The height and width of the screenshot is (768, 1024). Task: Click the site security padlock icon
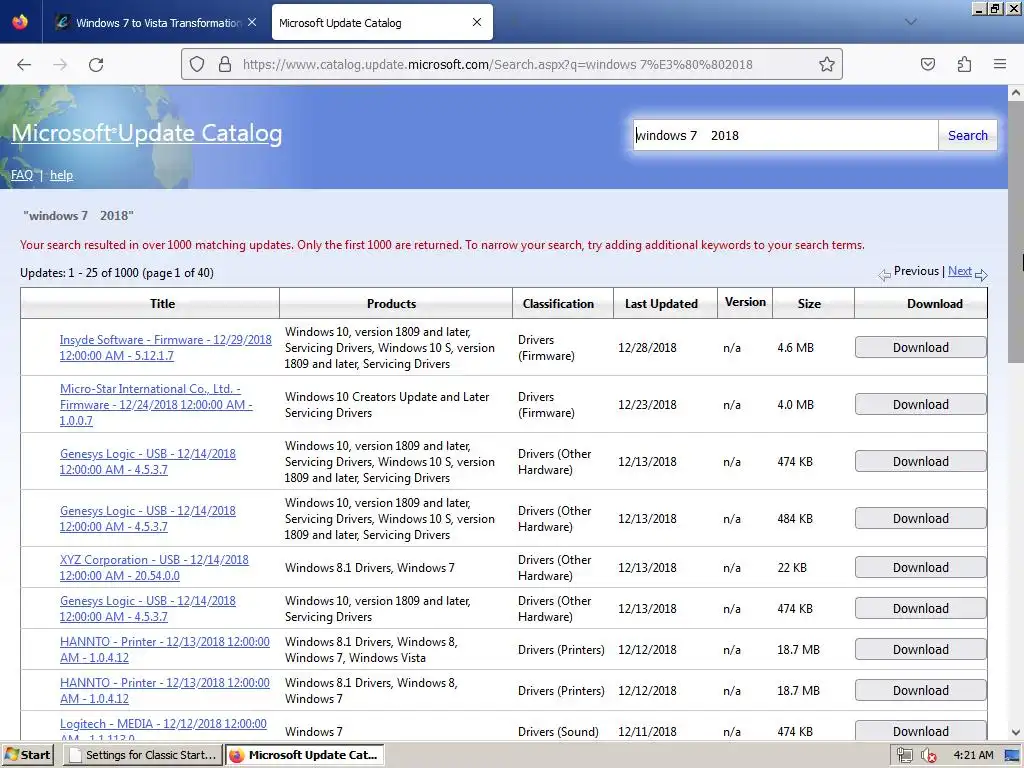(225, 64)
